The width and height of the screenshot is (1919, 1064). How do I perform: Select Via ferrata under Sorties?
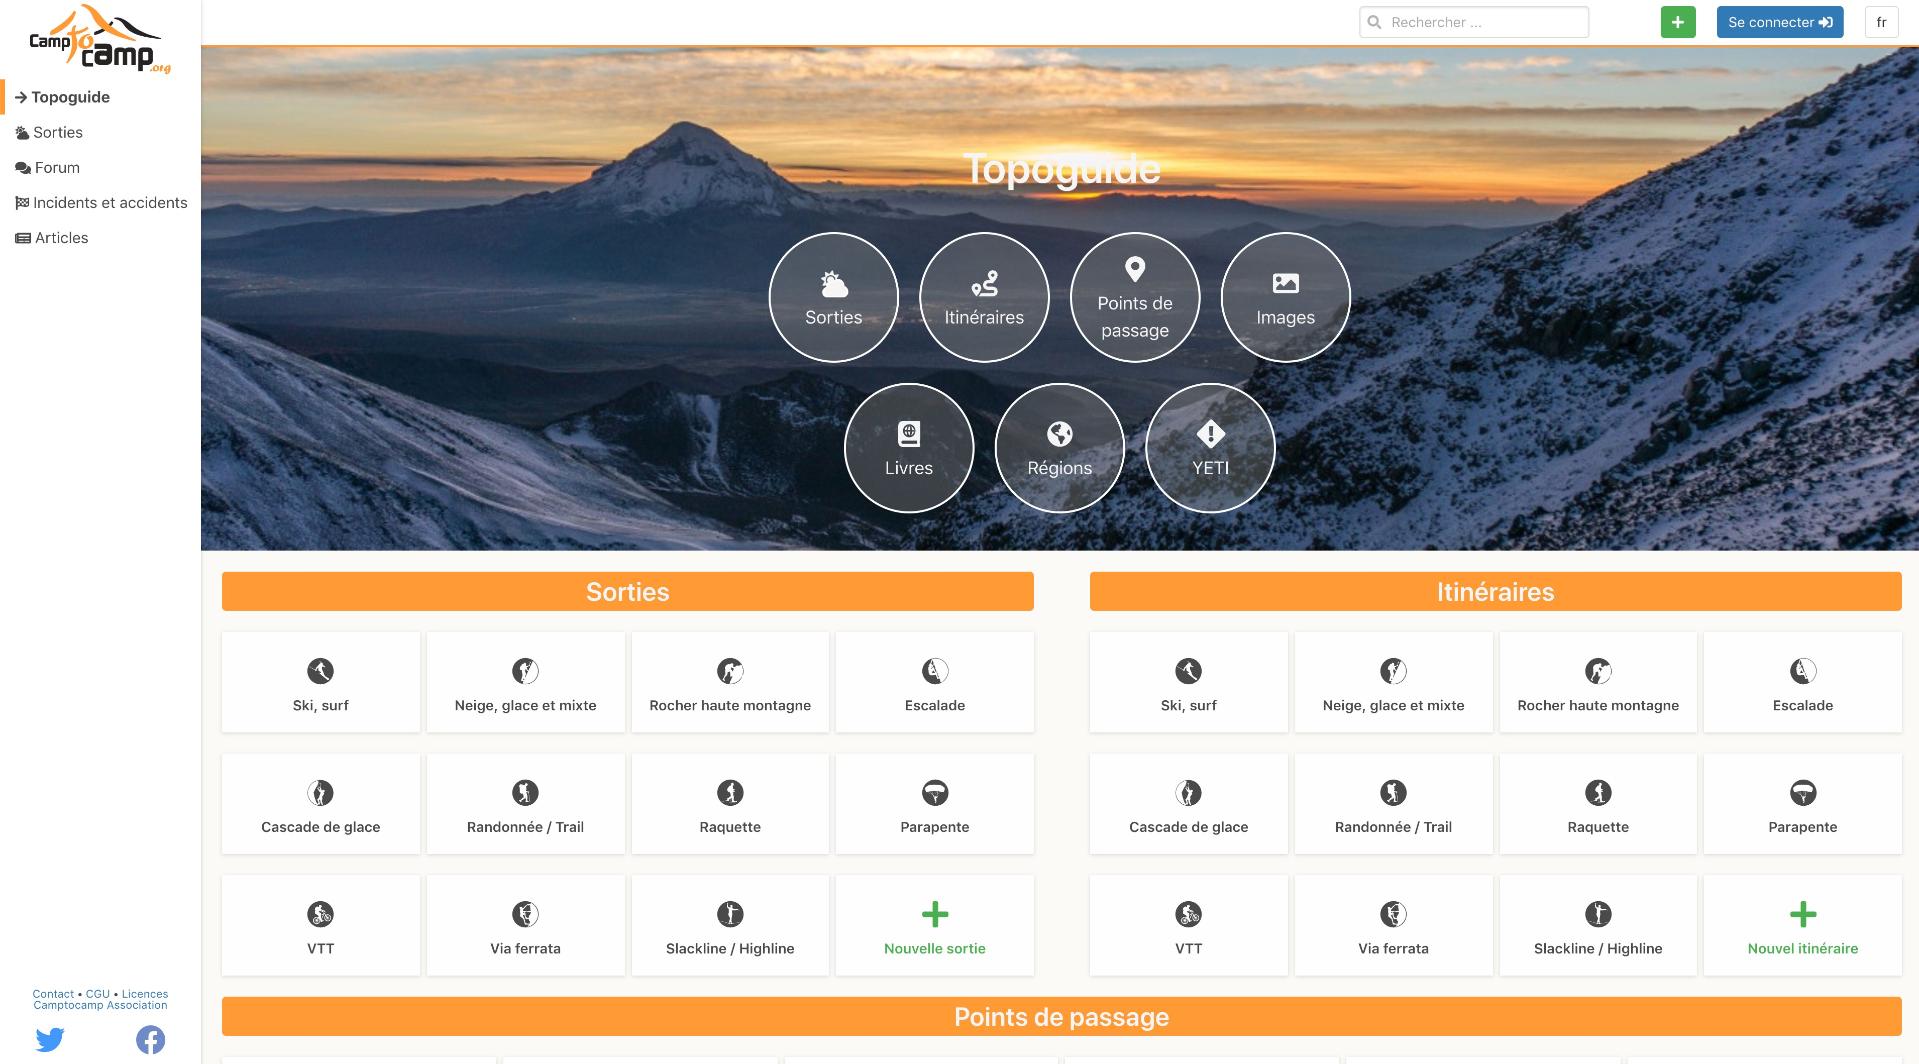(526, 926)
